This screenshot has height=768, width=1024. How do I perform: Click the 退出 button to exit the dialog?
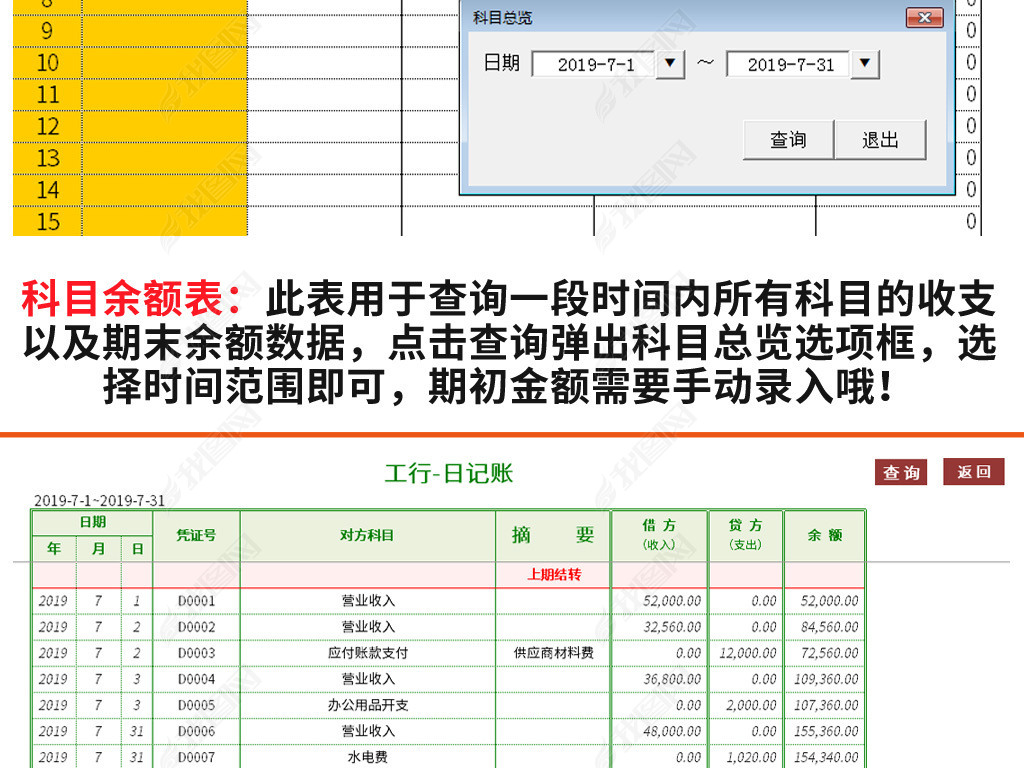coord(878,139)
